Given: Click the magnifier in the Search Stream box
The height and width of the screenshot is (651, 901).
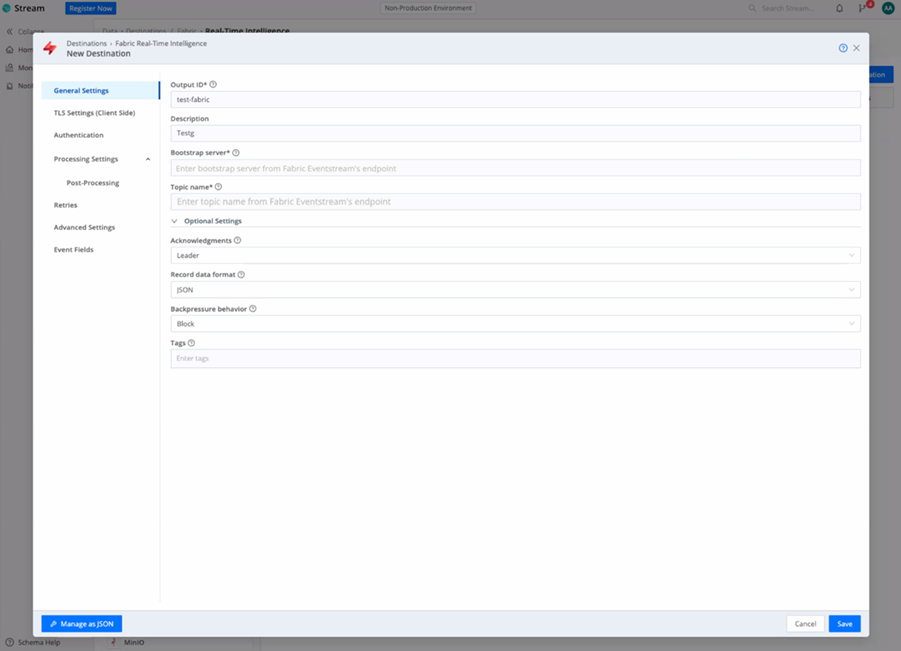Looking at the screenshot, I should click(x=752, y=8).
